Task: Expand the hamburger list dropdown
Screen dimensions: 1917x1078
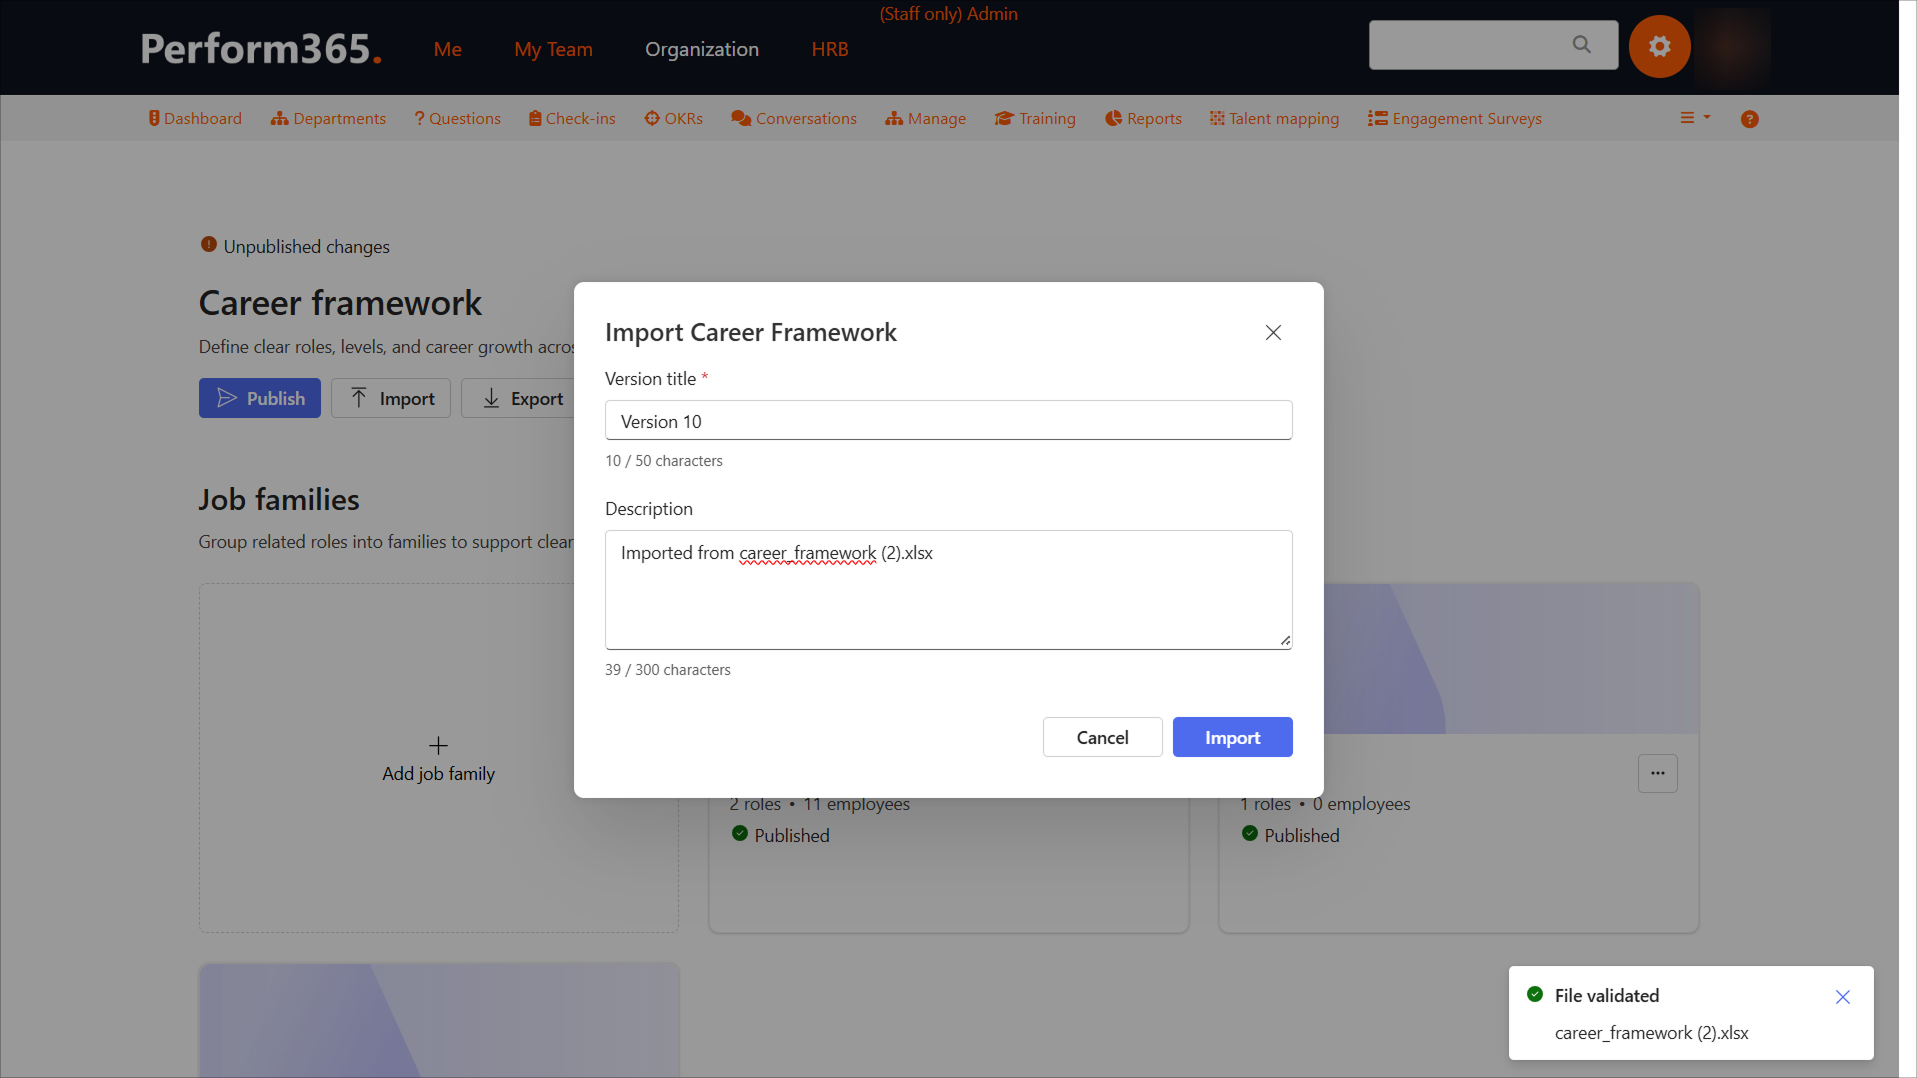Action: coord(1695,118)
